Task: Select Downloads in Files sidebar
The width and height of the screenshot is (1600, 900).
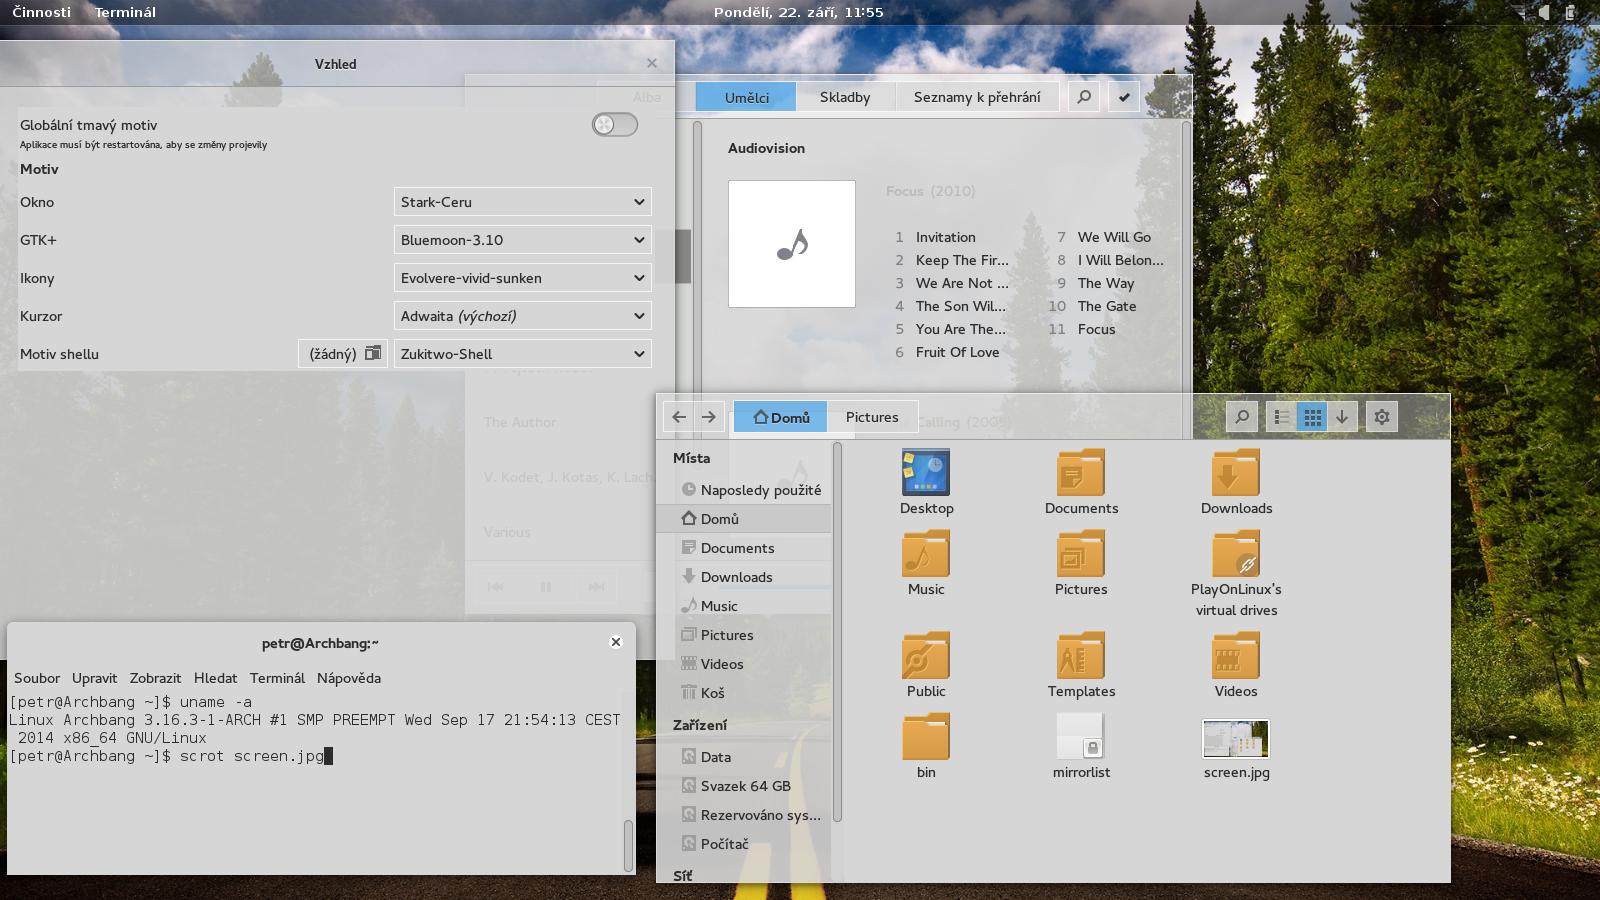Action: click(x=744, y=577)
